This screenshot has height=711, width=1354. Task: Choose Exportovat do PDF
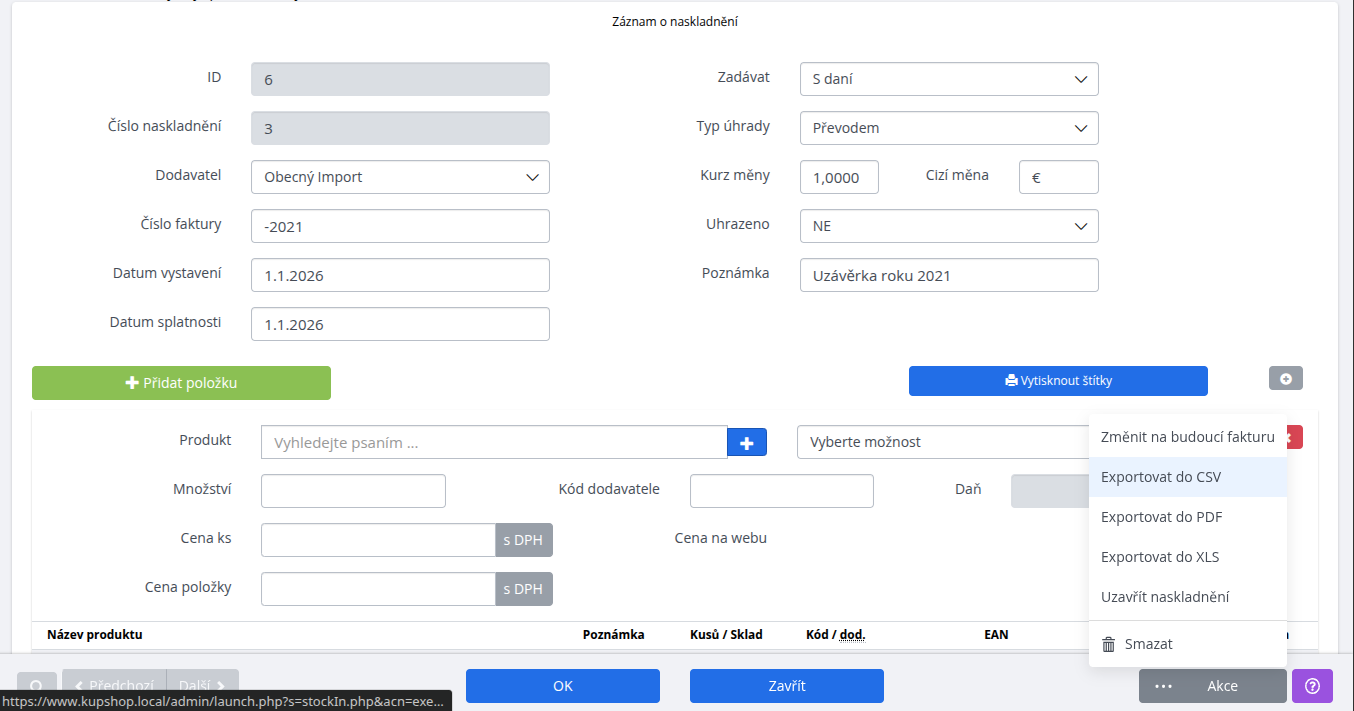[x=1187, y=517]
